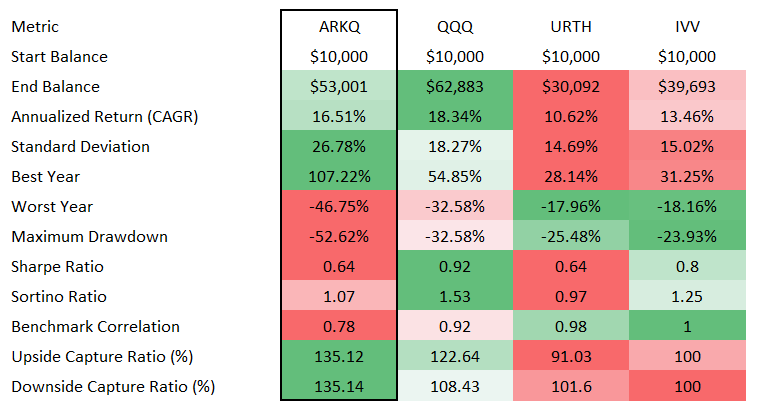
Task: Select QQQ Best Year value 54.85%
Action: [455, 176]
